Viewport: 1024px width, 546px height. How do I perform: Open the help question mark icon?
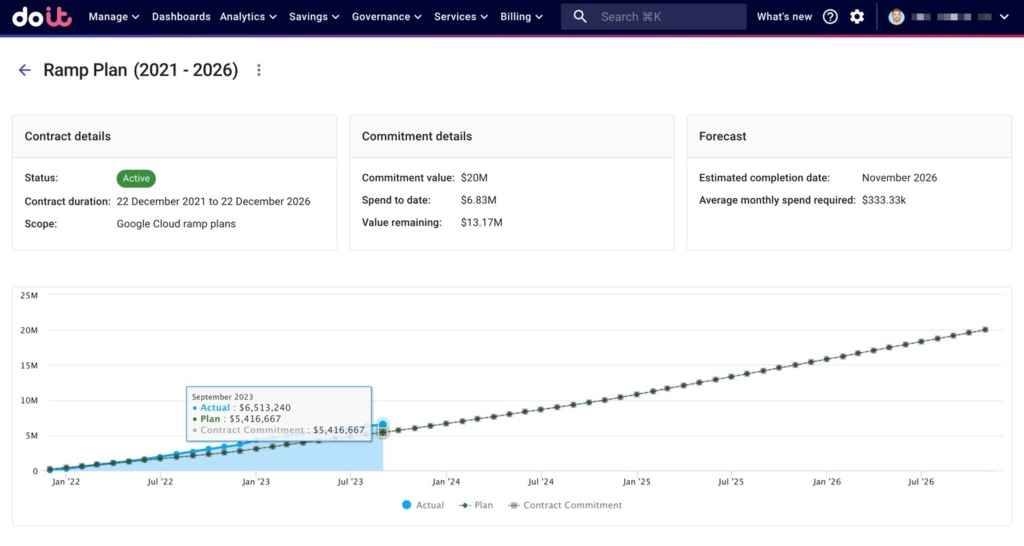[x=830, y=17]
